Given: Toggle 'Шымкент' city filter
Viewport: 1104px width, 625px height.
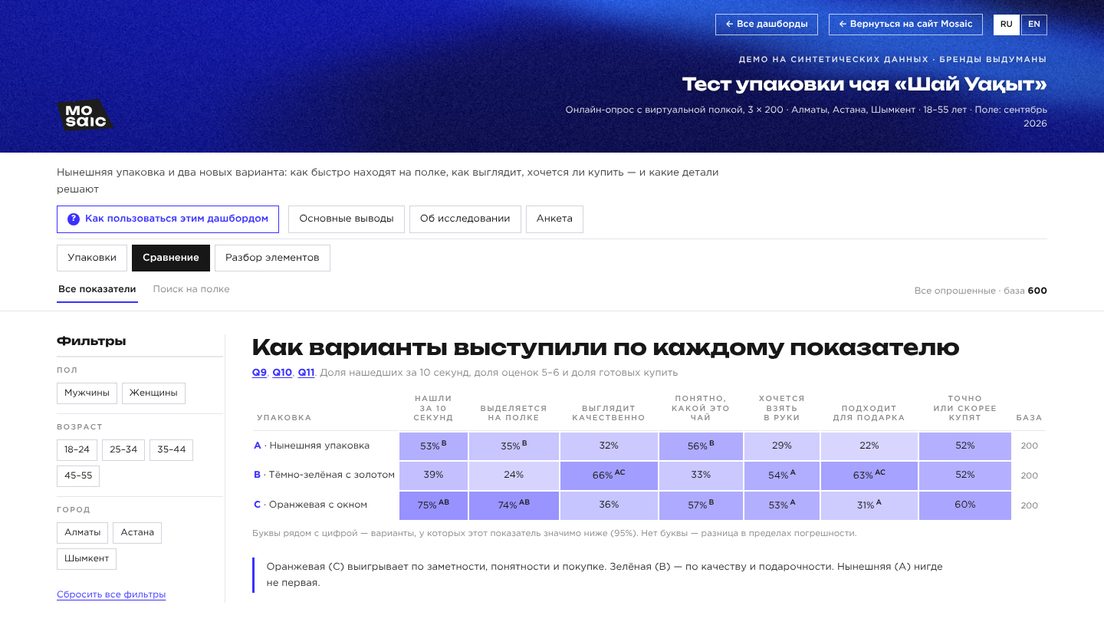Looking at the screenshot, I should pyautogui.click(x=87, y=559).
